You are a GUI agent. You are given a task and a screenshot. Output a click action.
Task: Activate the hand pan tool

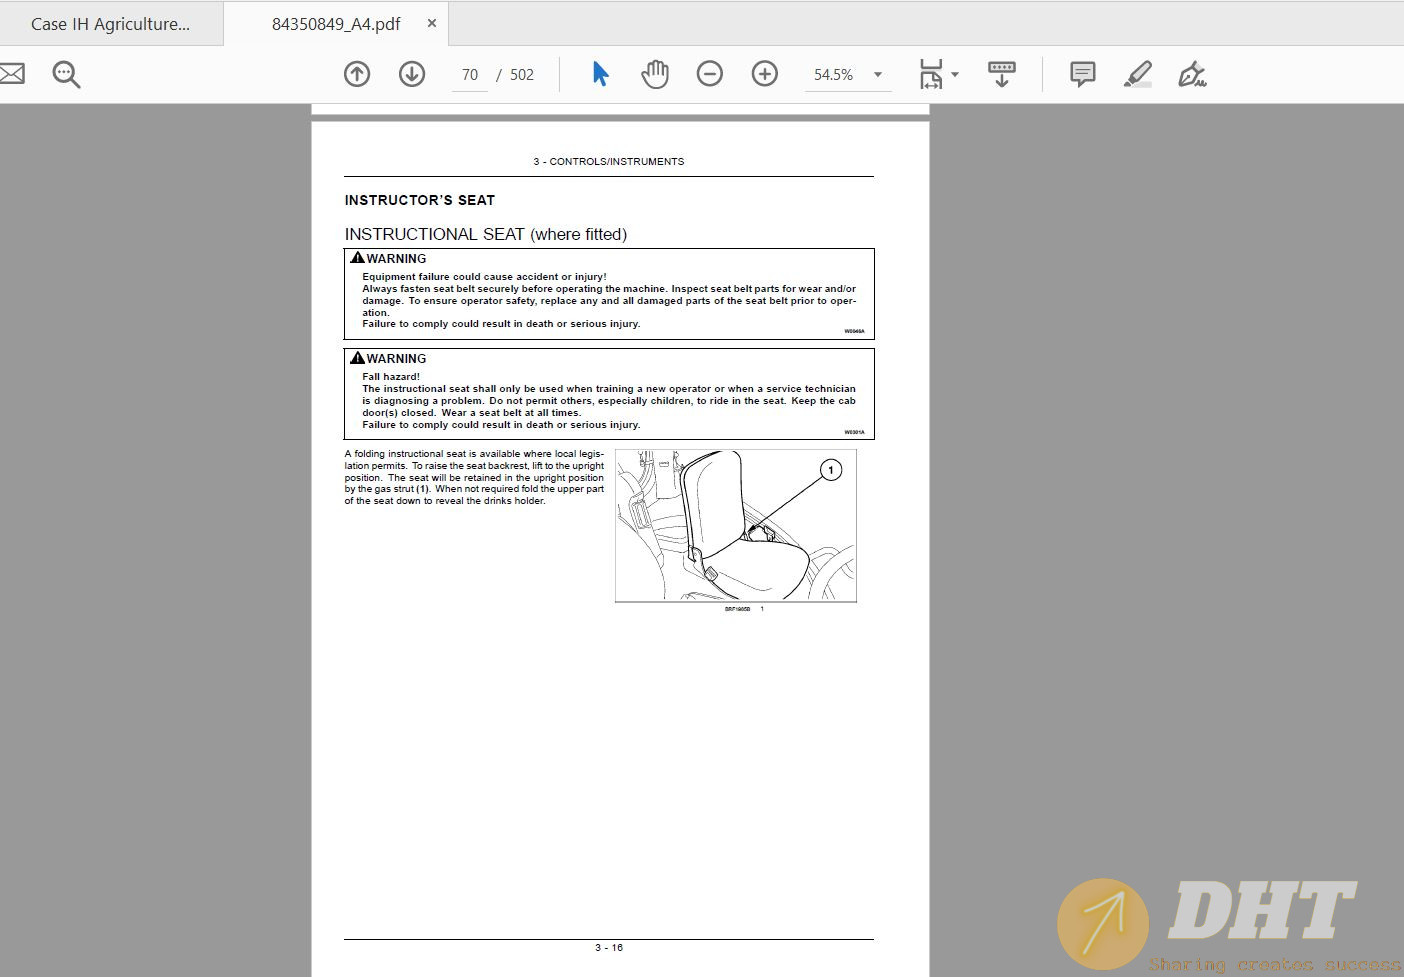pyautogui.click(x=655, y=74)
